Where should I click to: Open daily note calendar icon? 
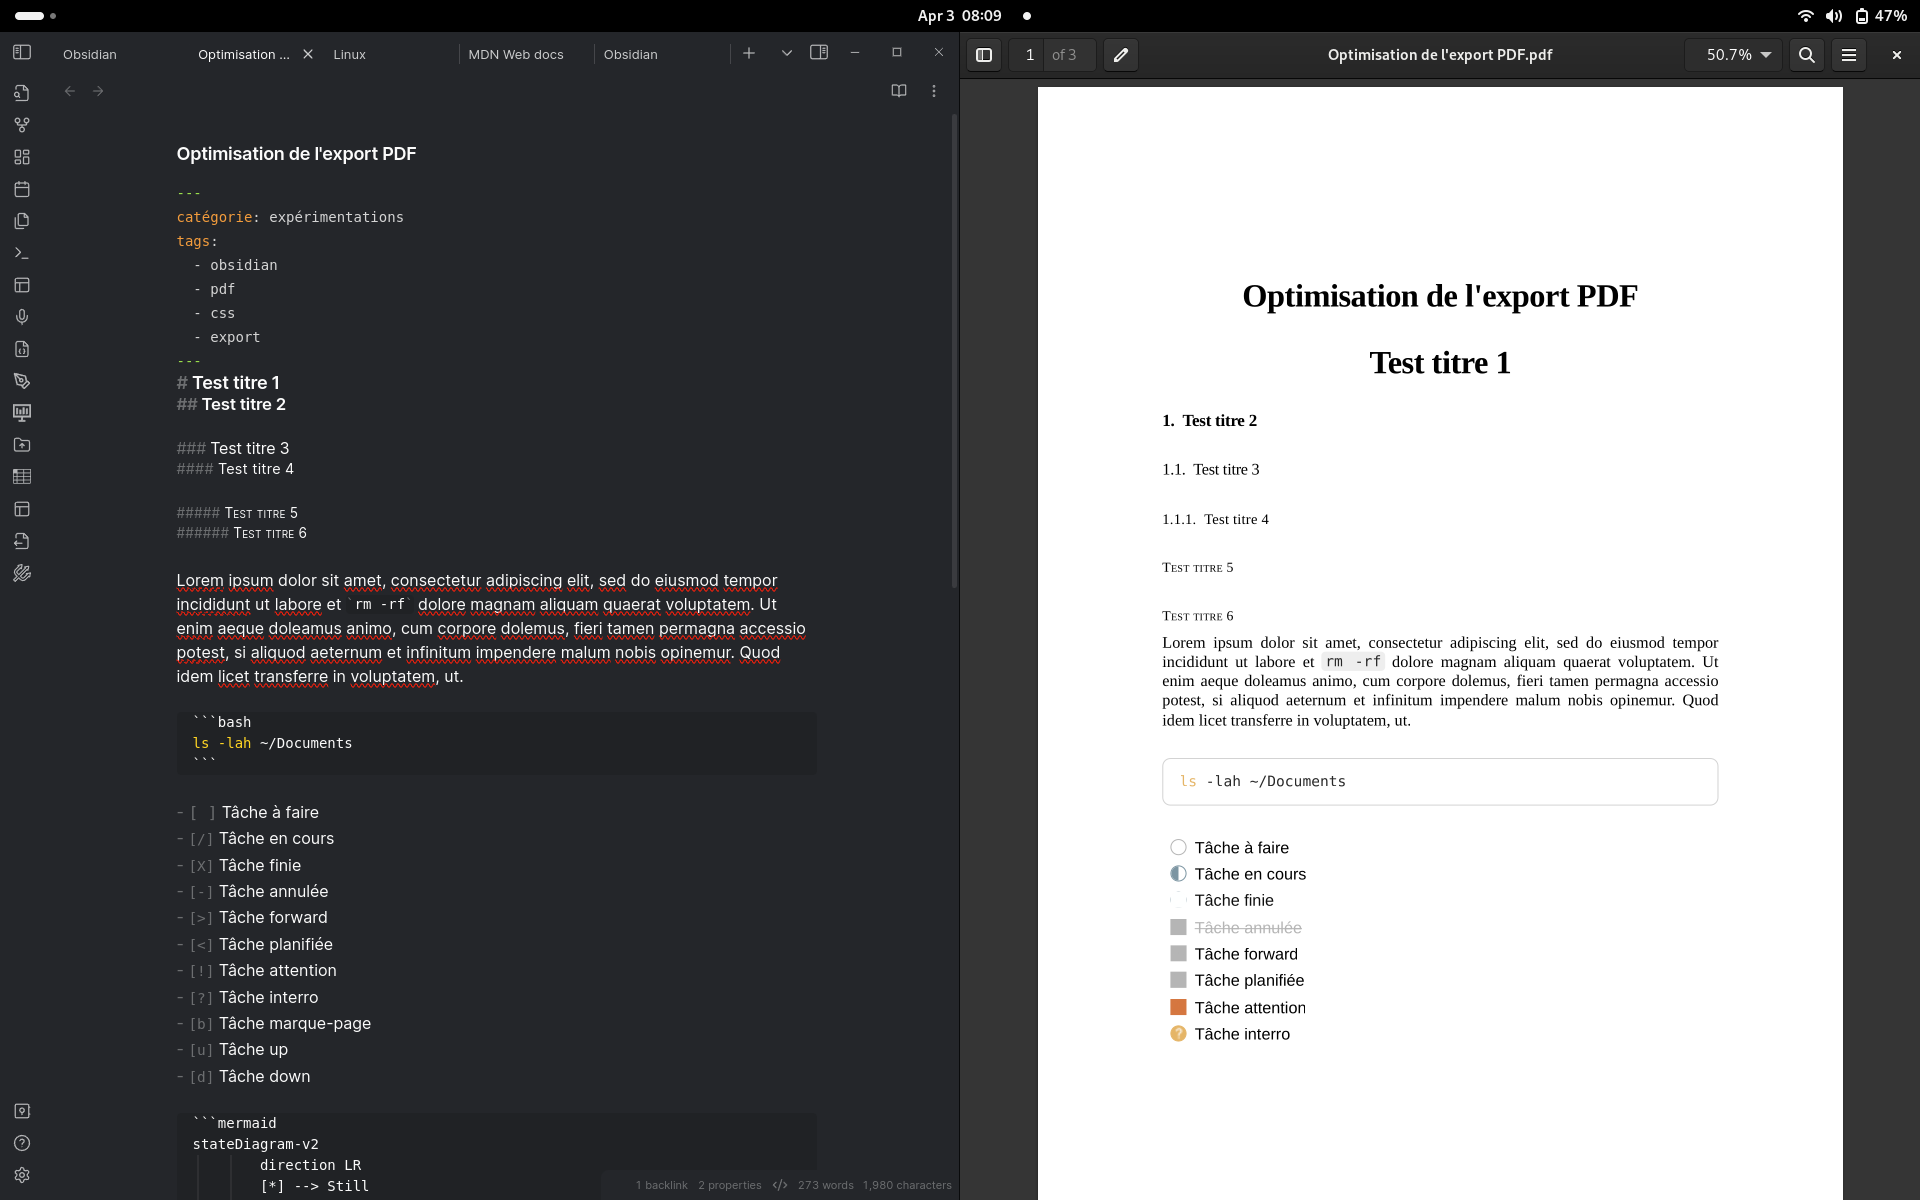pyautogui.click(x=22, y=189)
